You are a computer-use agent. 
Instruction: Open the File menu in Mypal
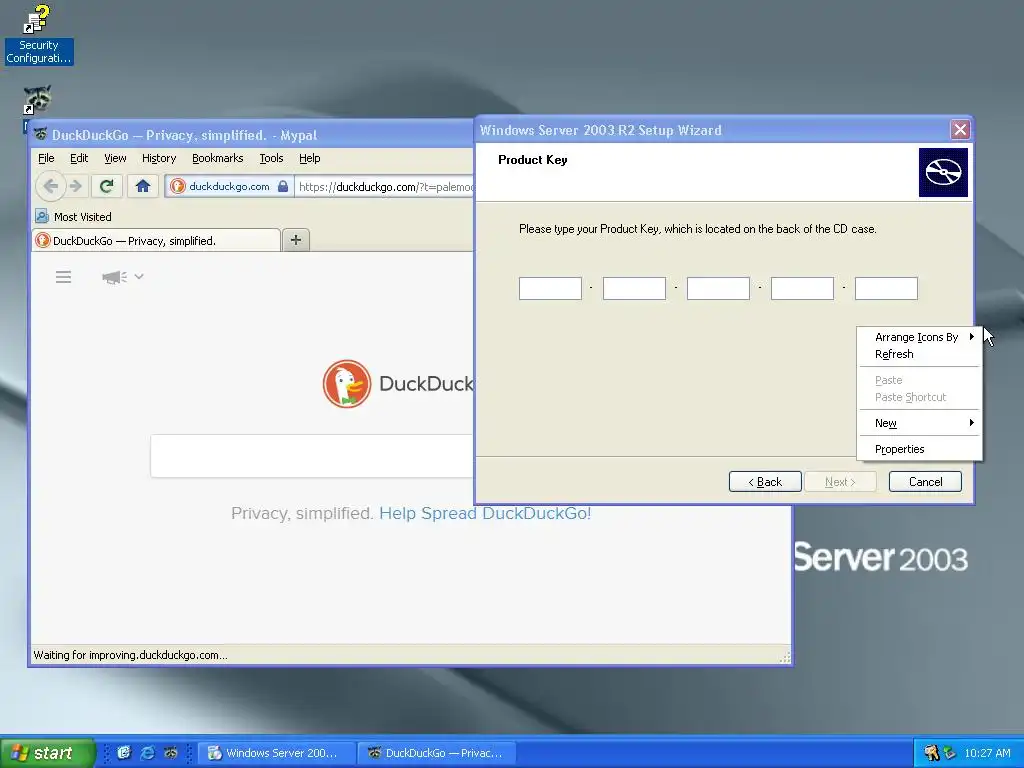tap(46, 158)
